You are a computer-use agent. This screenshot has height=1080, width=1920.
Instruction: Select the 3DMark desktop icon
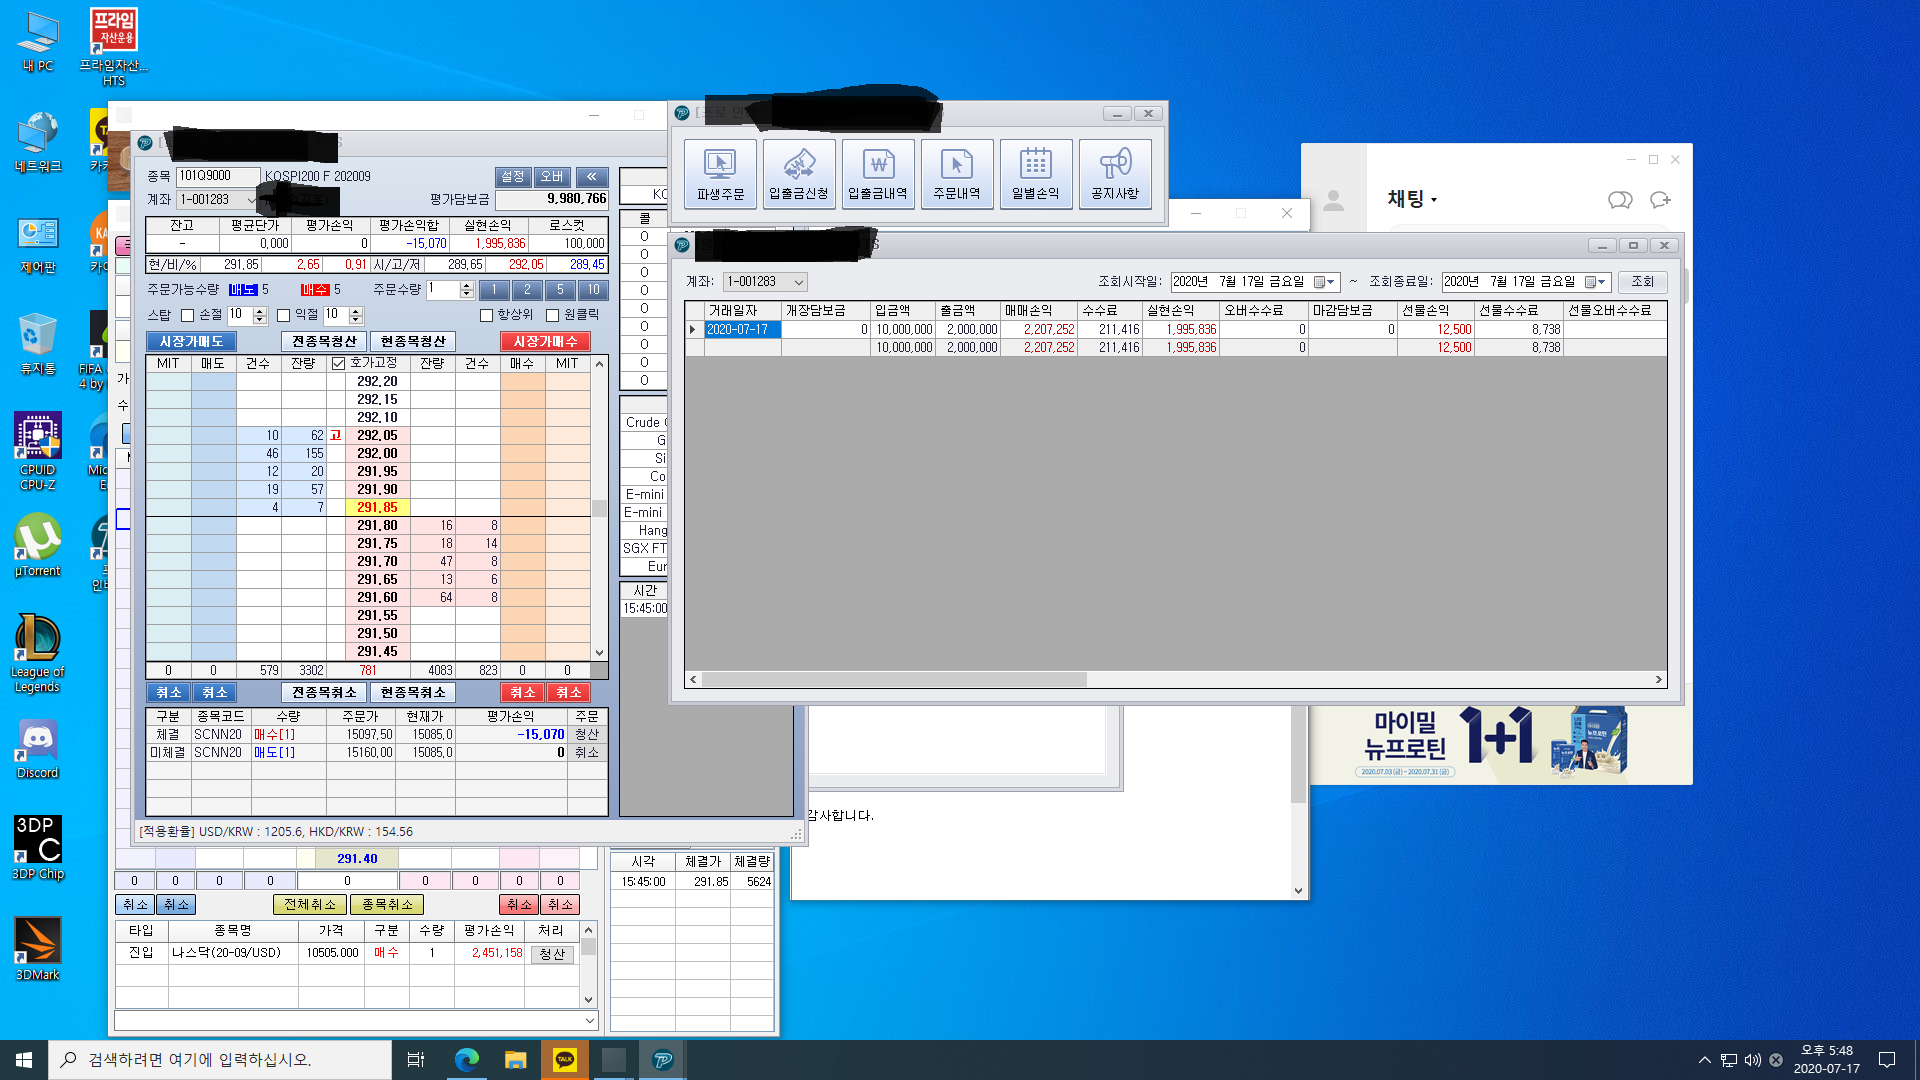(38, 948)
